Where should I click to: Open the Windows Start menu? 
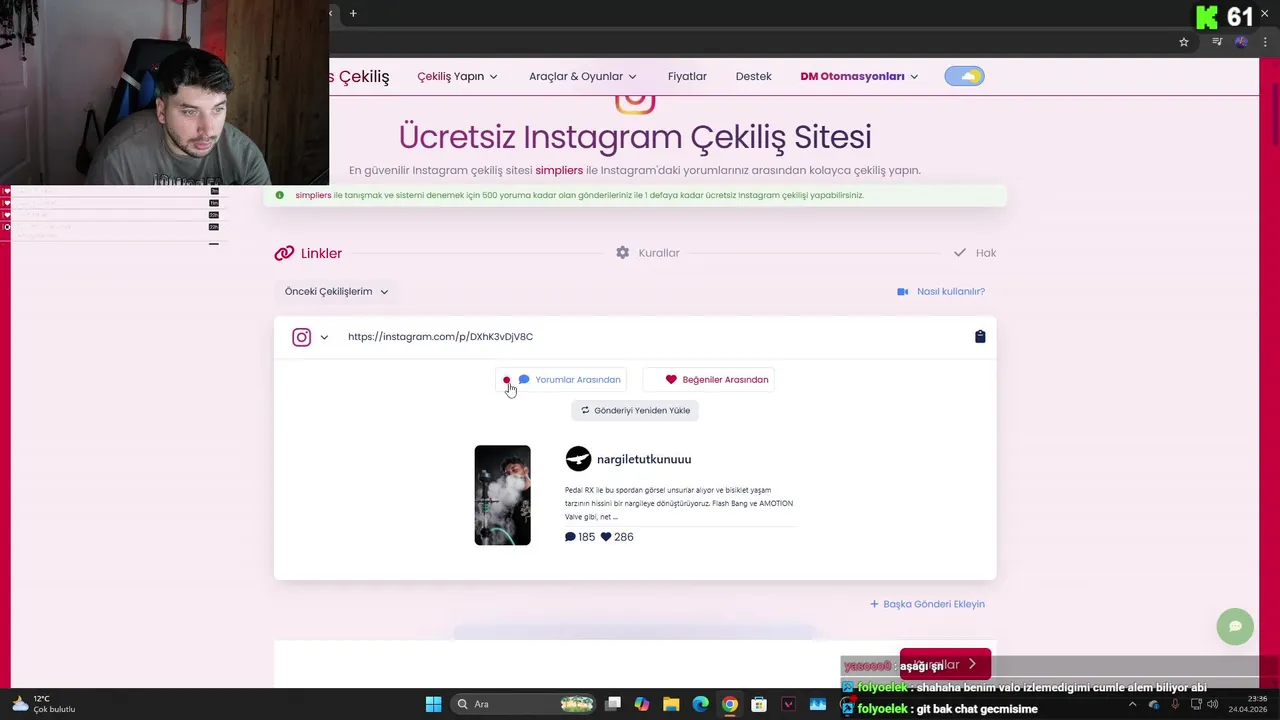coord(433,704)
